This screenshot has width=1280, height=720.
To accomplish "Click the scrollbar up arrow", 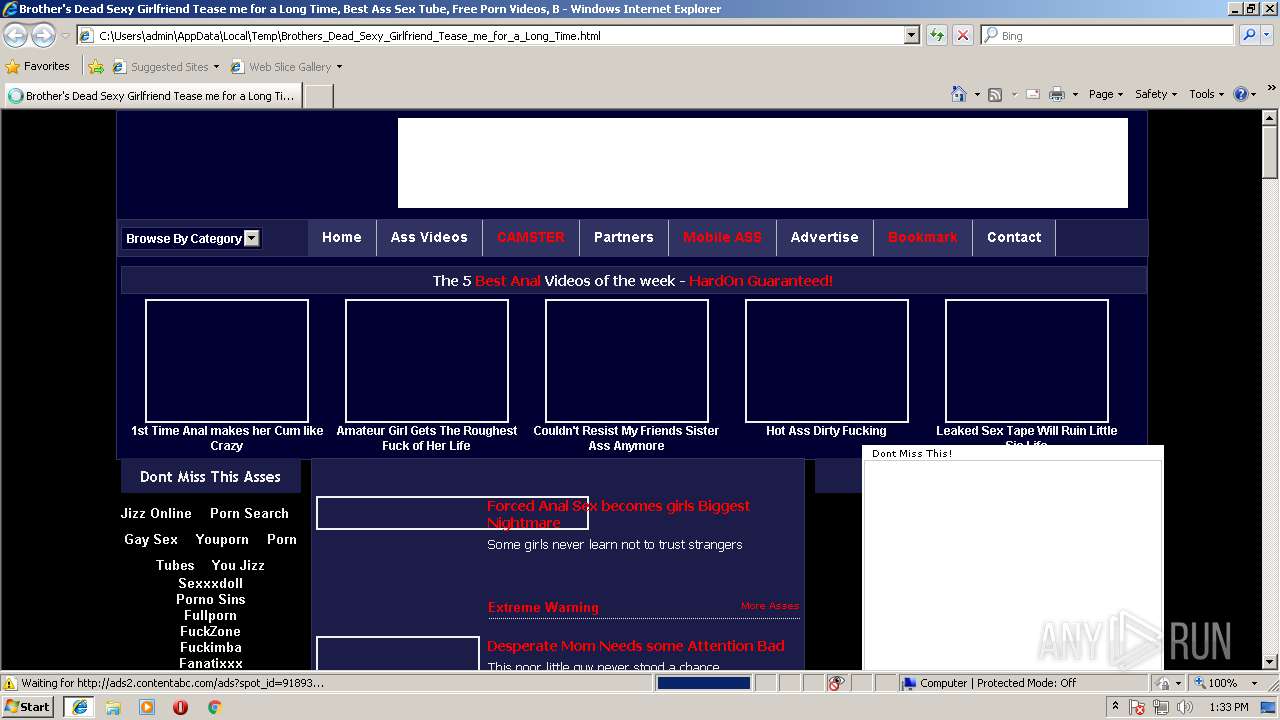I will [1270, 119].
